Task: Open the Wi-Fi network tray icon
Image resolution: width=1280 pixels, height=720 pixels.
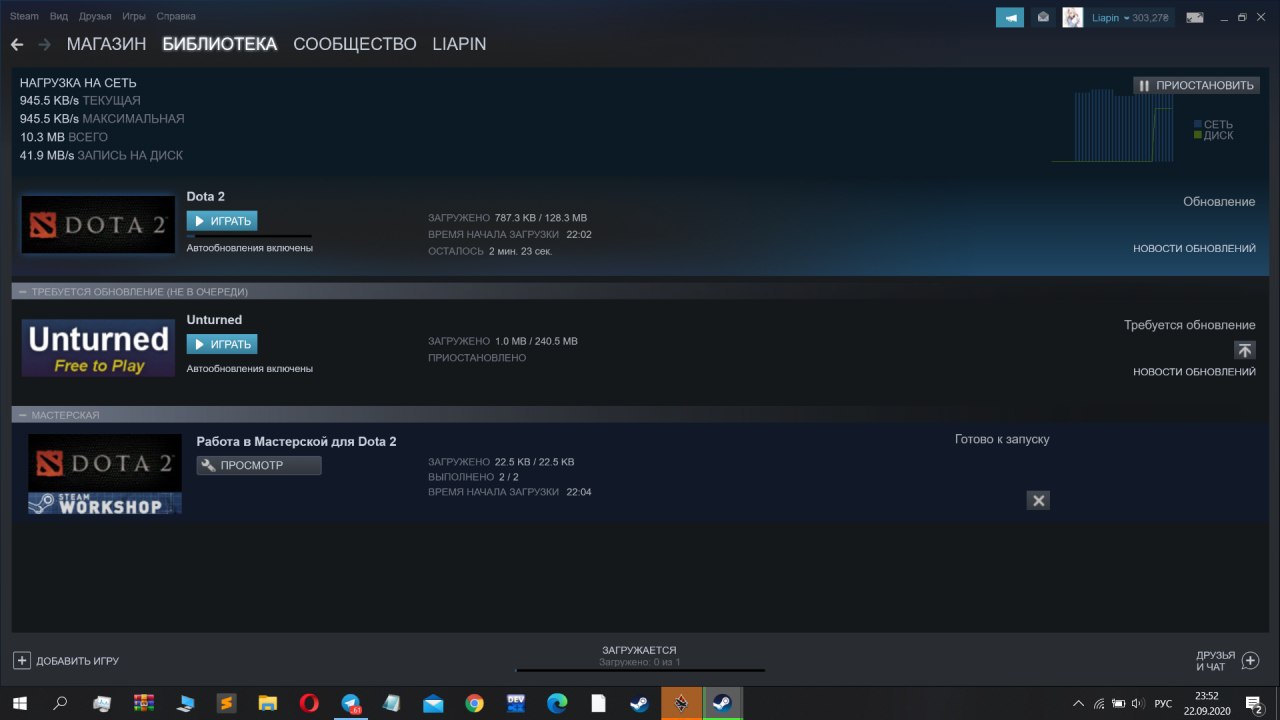Action: click(x=1099, y=704)
